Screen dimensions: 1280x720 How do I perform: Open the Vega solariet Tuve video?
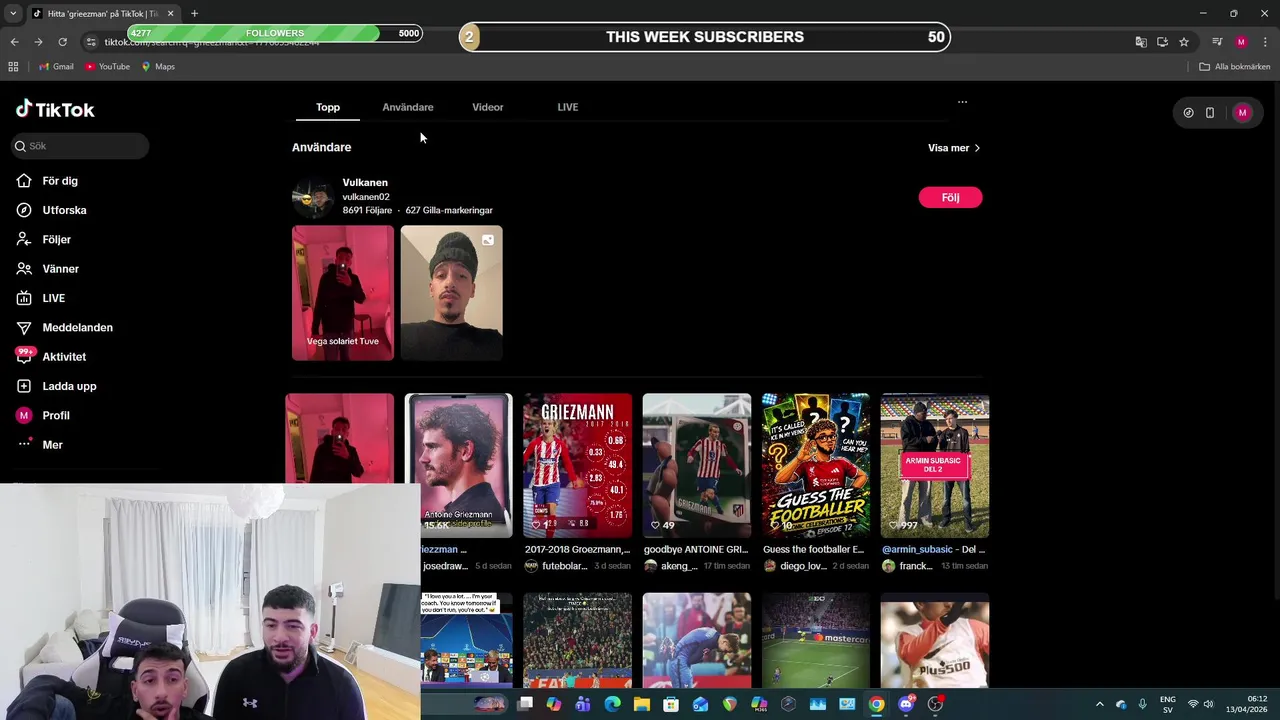click(343, 292)
